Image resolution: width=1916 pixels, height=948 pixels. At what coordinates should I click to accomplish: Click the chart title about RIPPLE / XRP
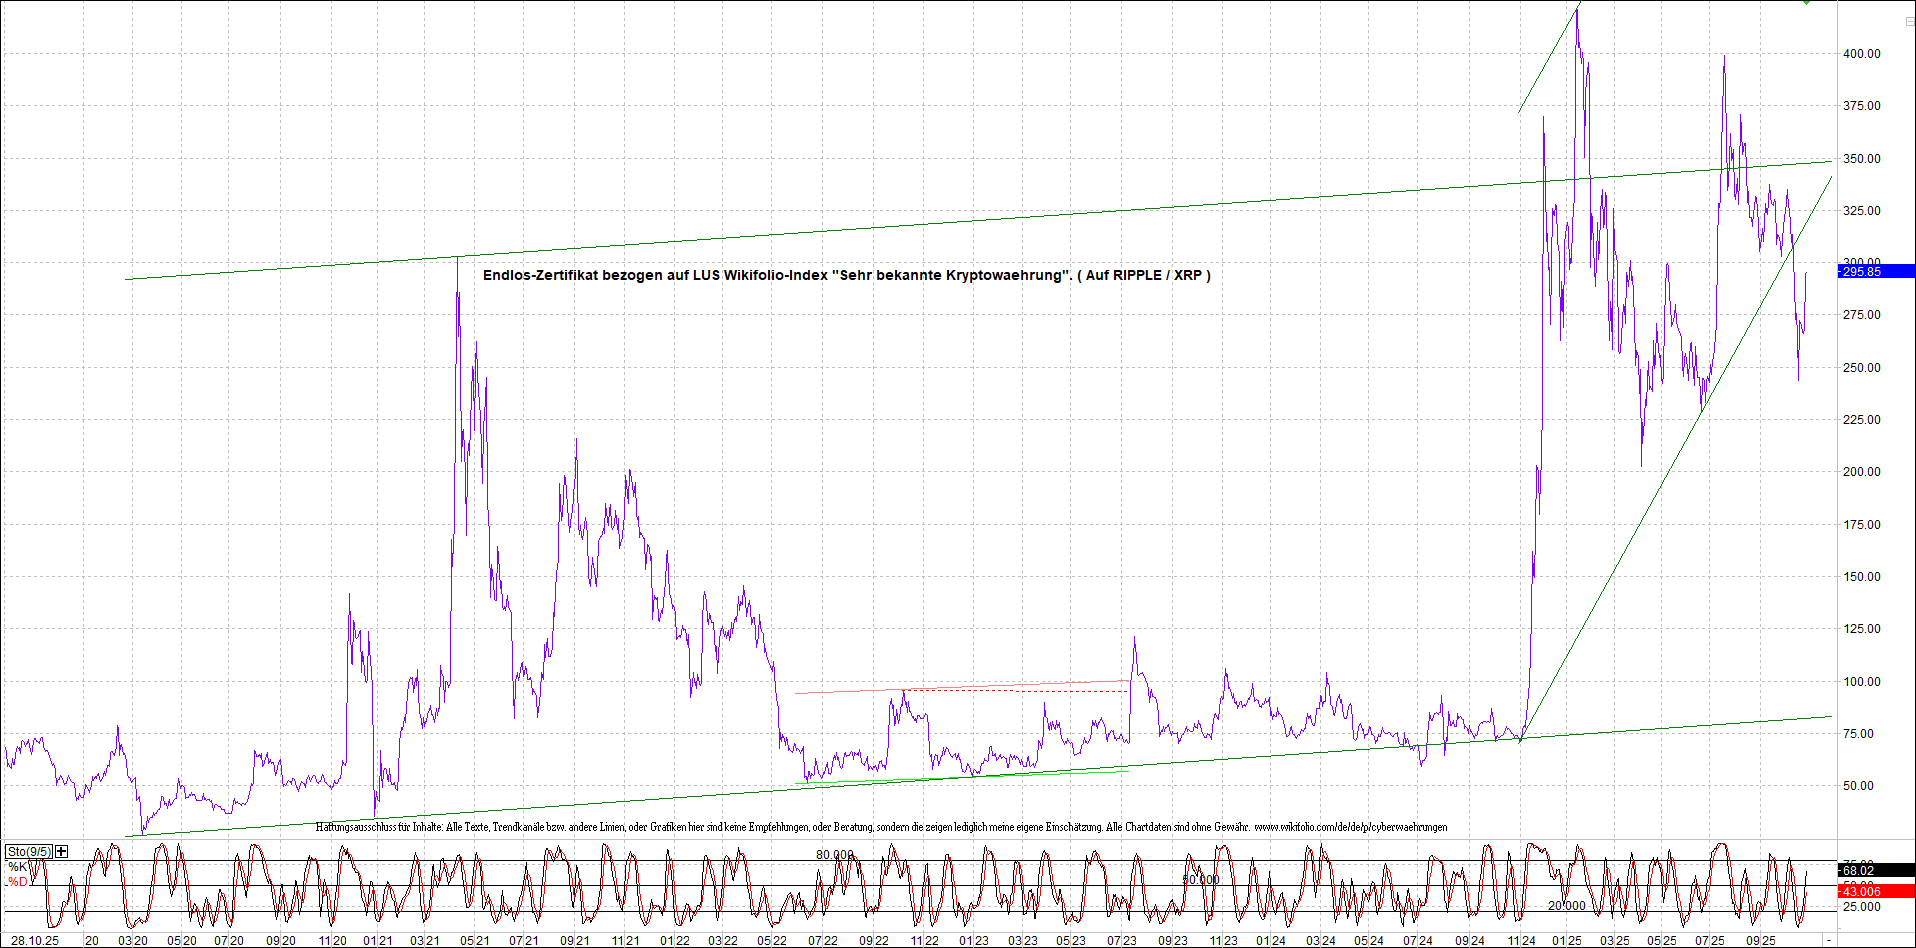846,275
